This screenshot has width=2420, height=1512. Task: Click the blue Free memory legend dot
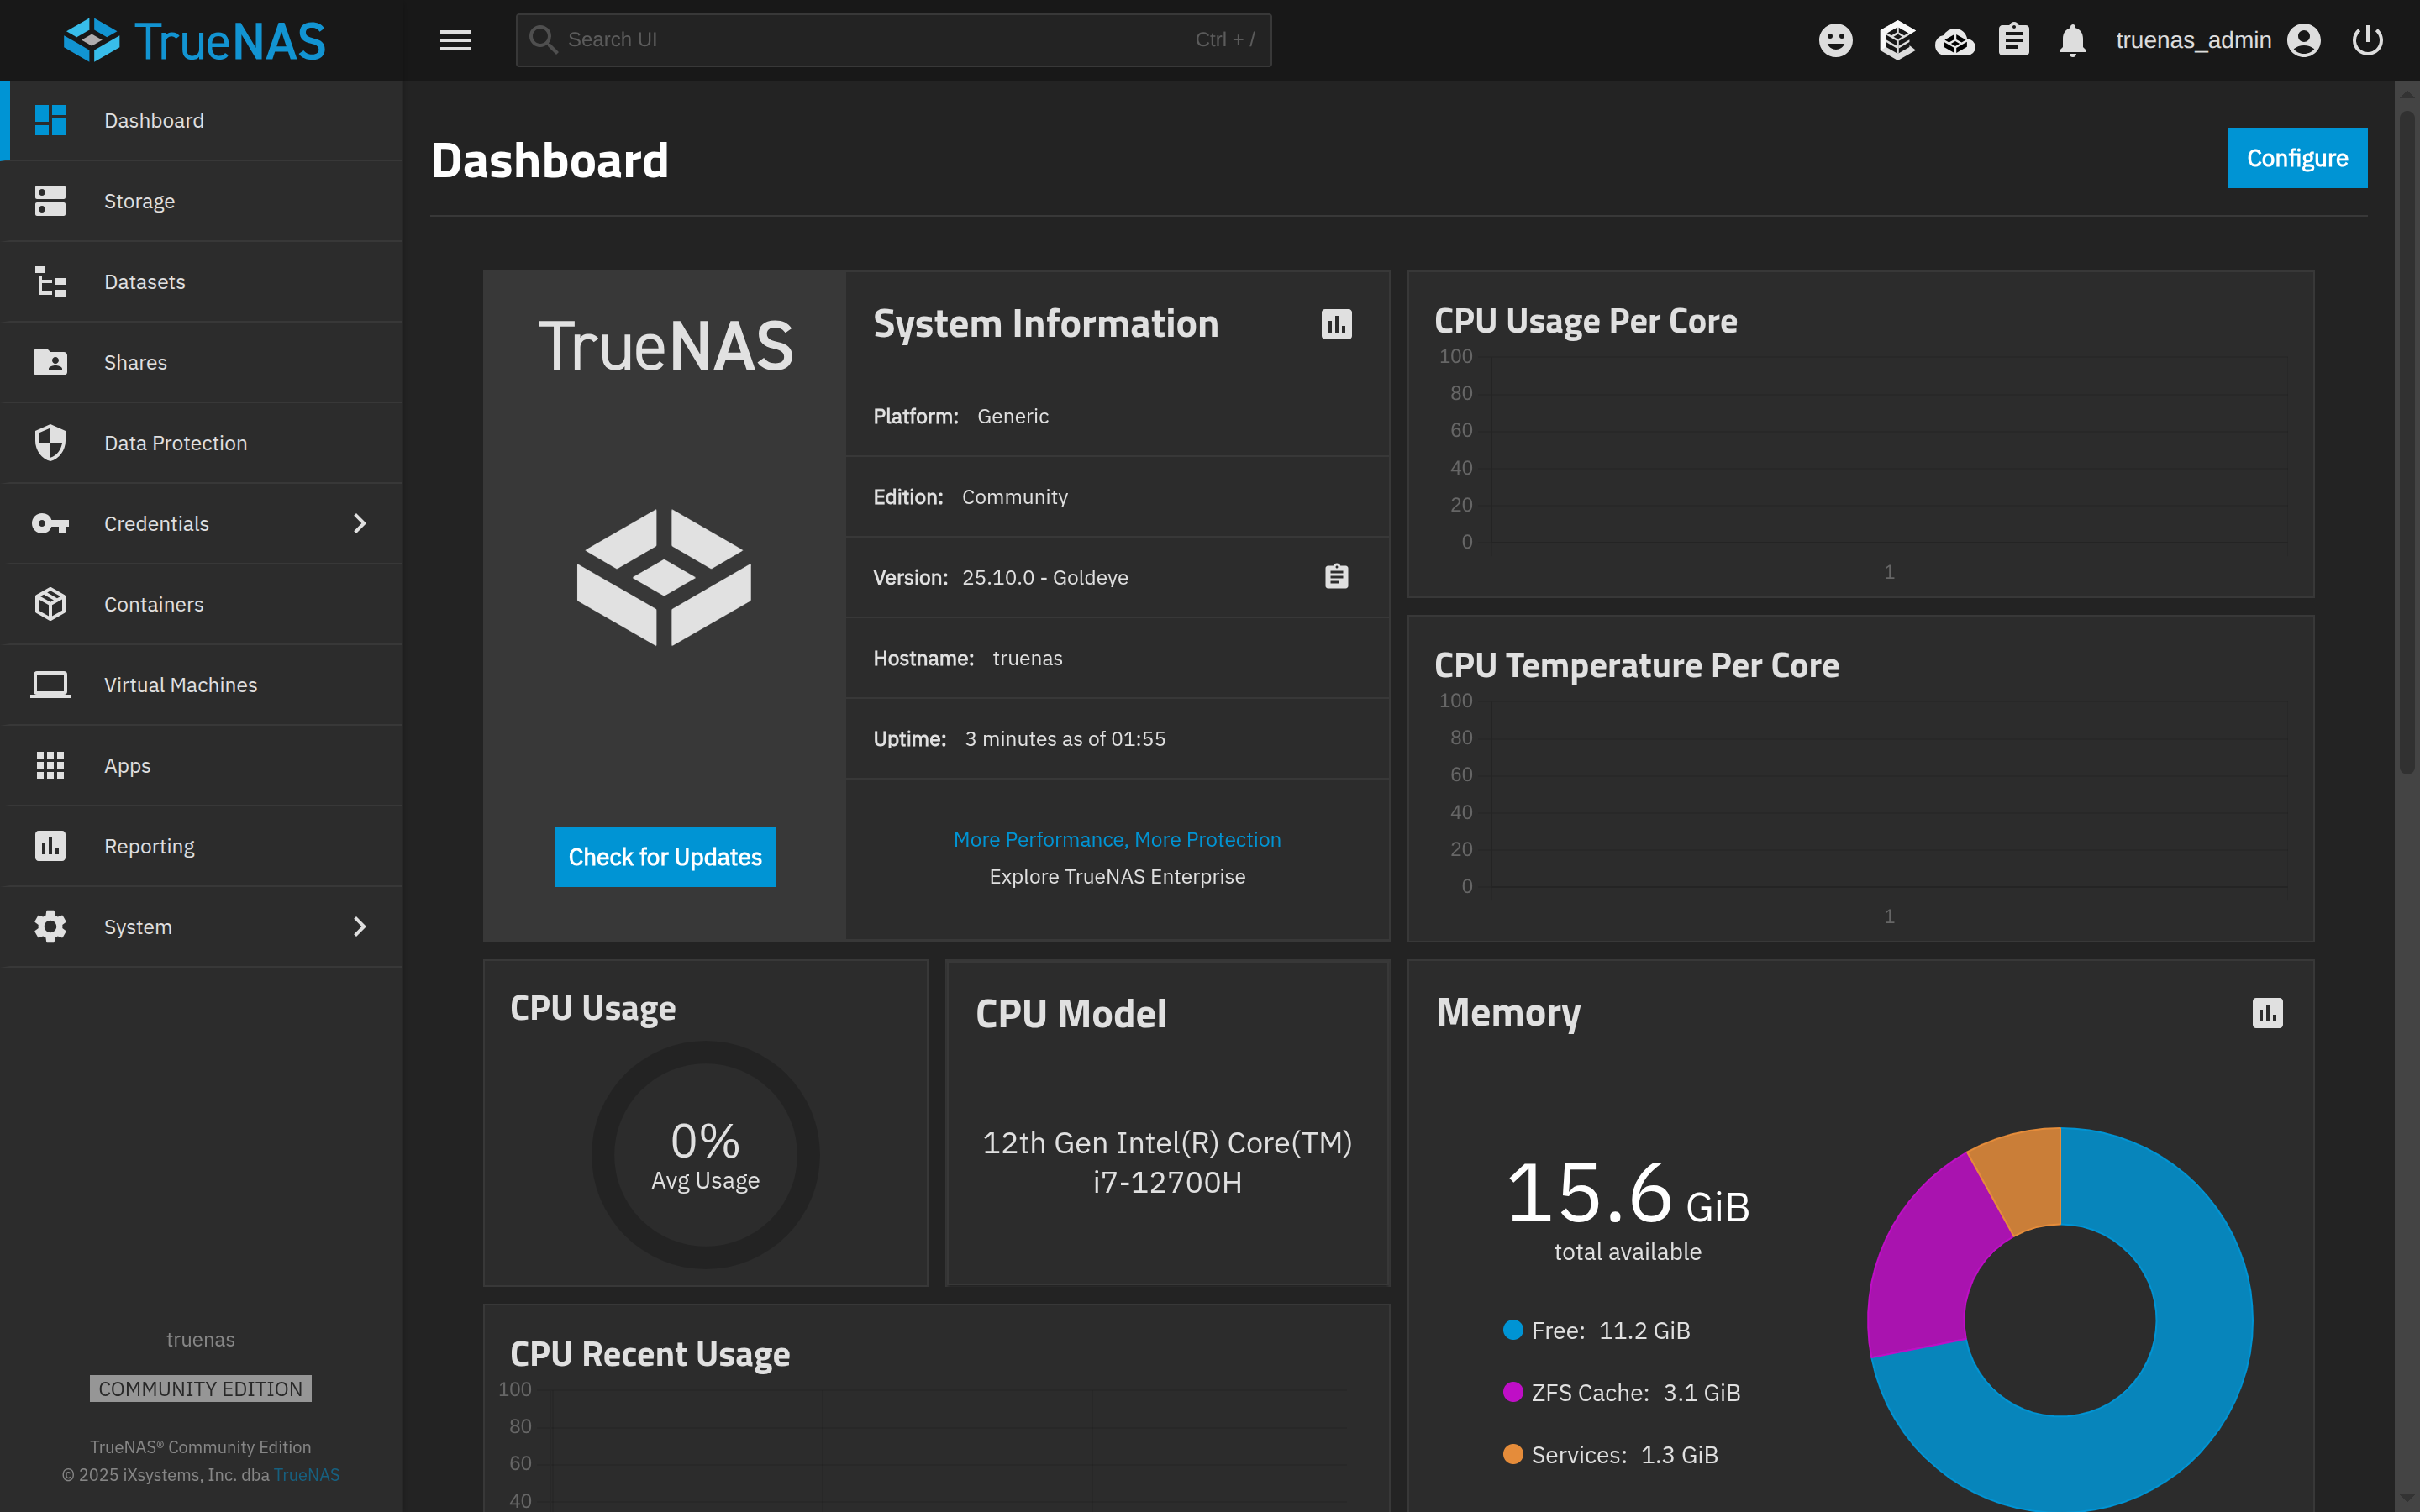1513,1330
